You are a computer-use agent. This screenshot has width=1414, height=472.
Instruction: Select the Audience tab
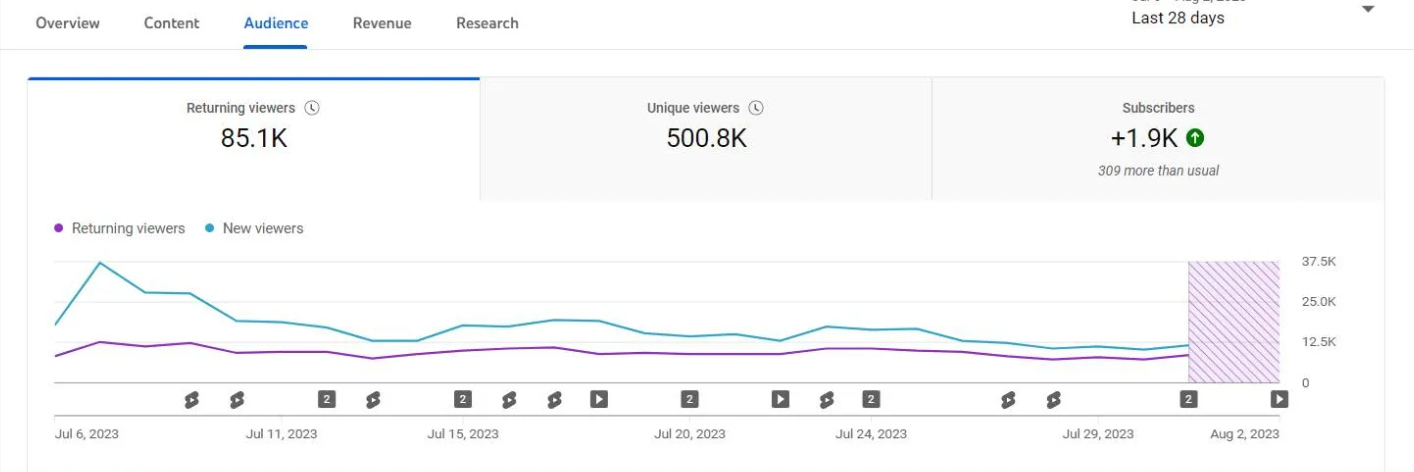[x=276, y=22]
